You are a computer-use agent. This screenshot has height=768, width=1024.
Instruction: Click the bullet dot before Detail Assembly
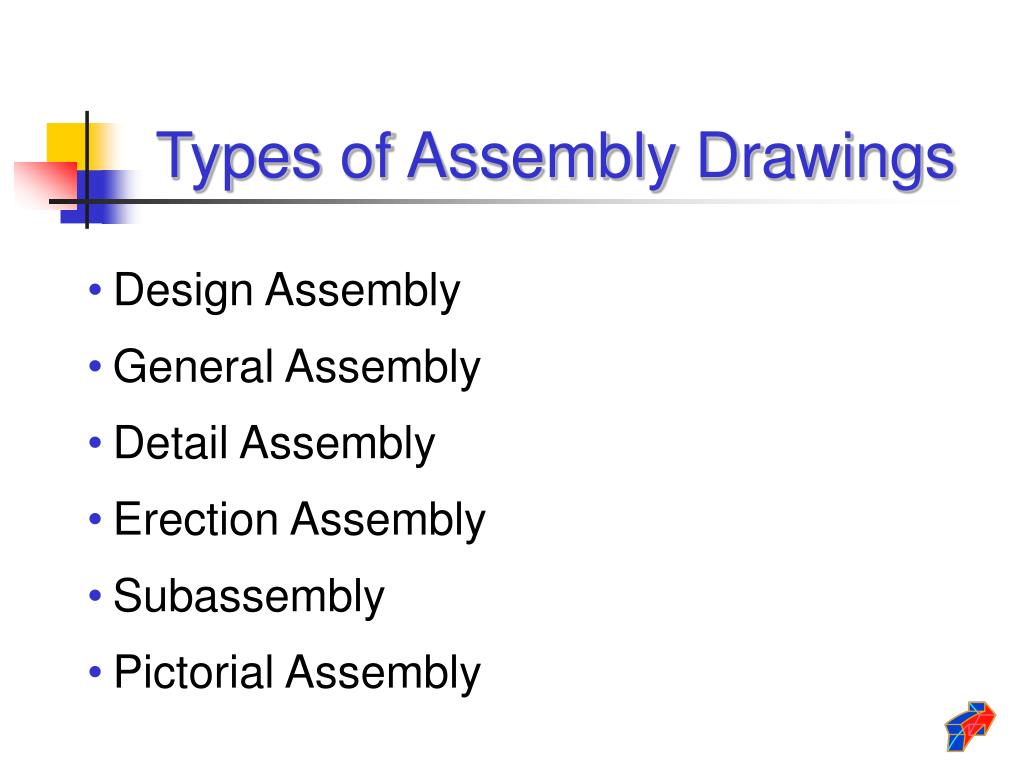pyautogui.click(x=95, y=443)
